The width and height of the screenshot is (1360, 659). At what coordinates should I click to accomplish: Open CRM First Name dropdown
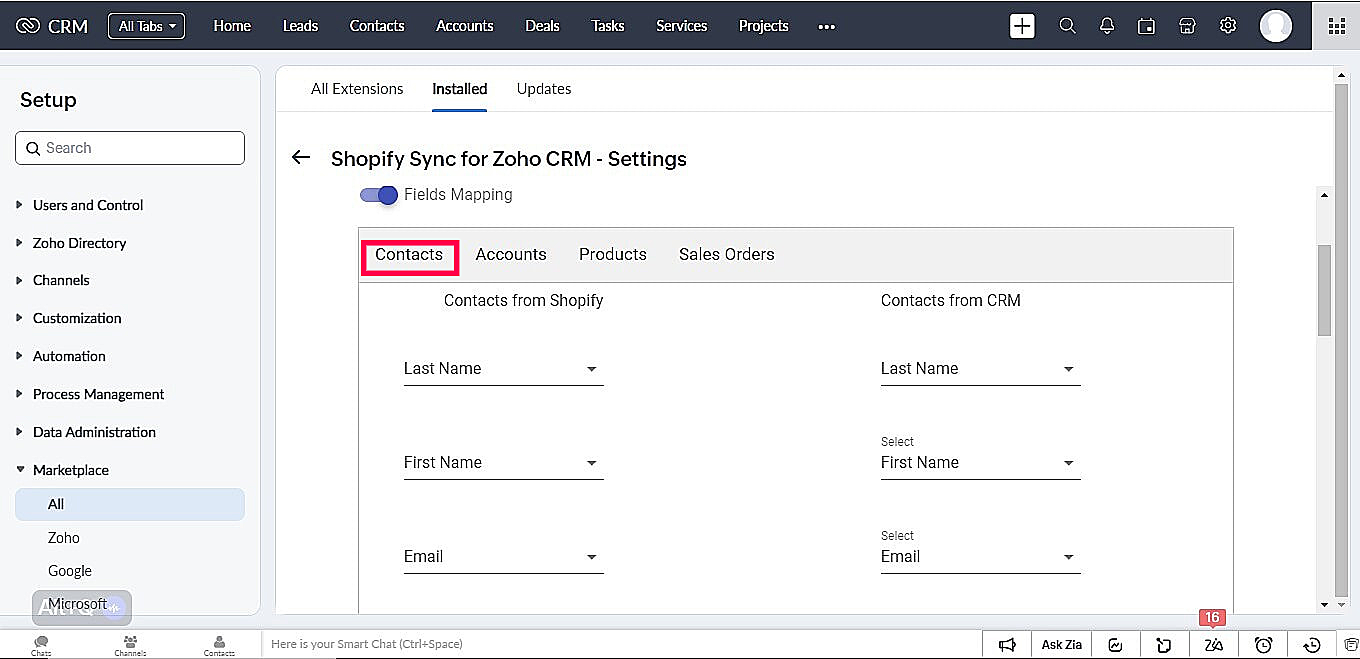(x=980, y=463)
